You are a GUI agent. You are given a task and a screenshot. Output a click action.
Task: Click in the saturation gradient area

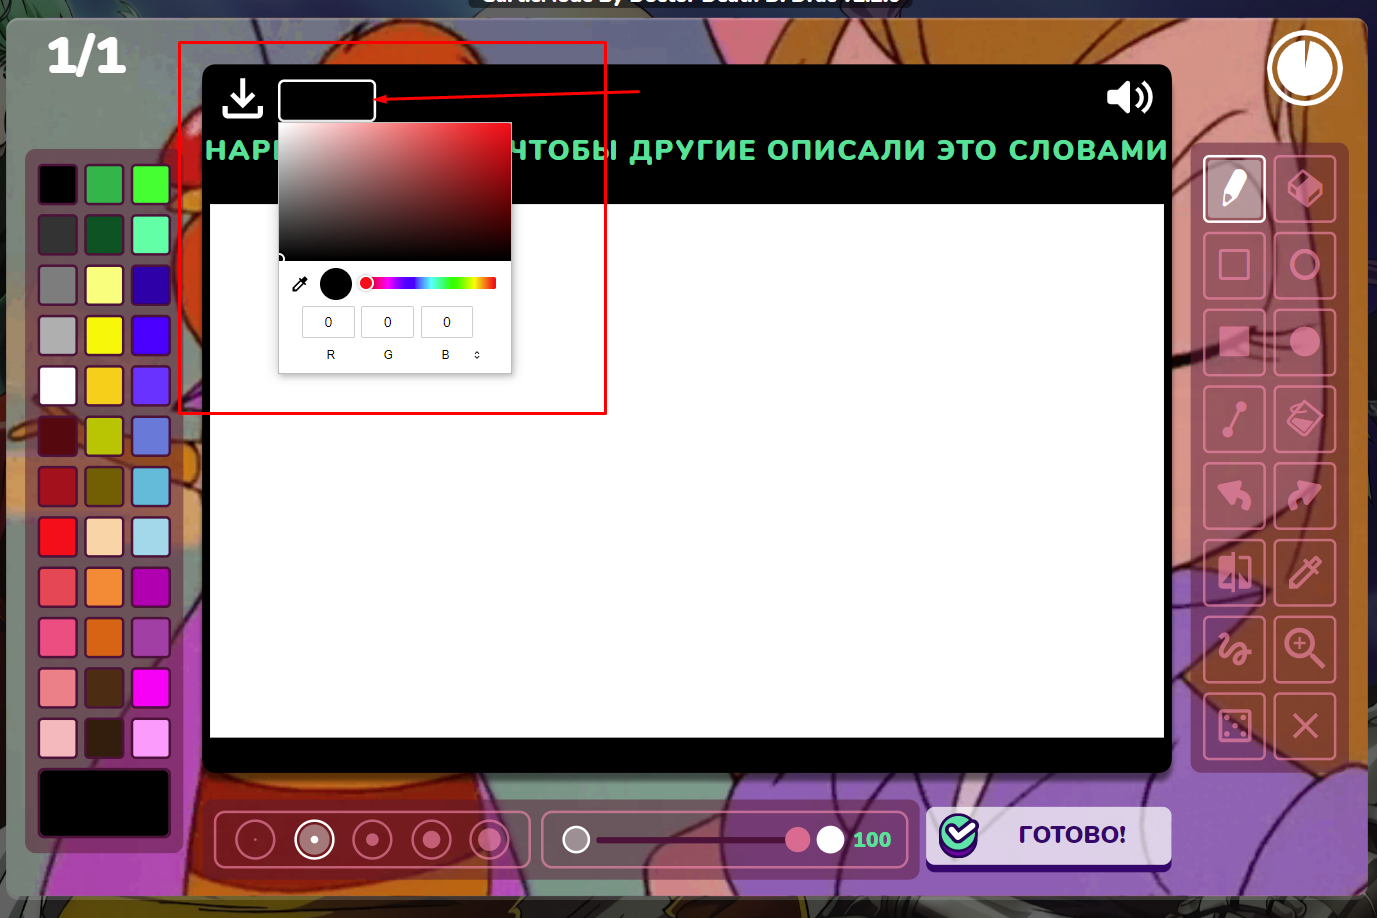(395, 192)
